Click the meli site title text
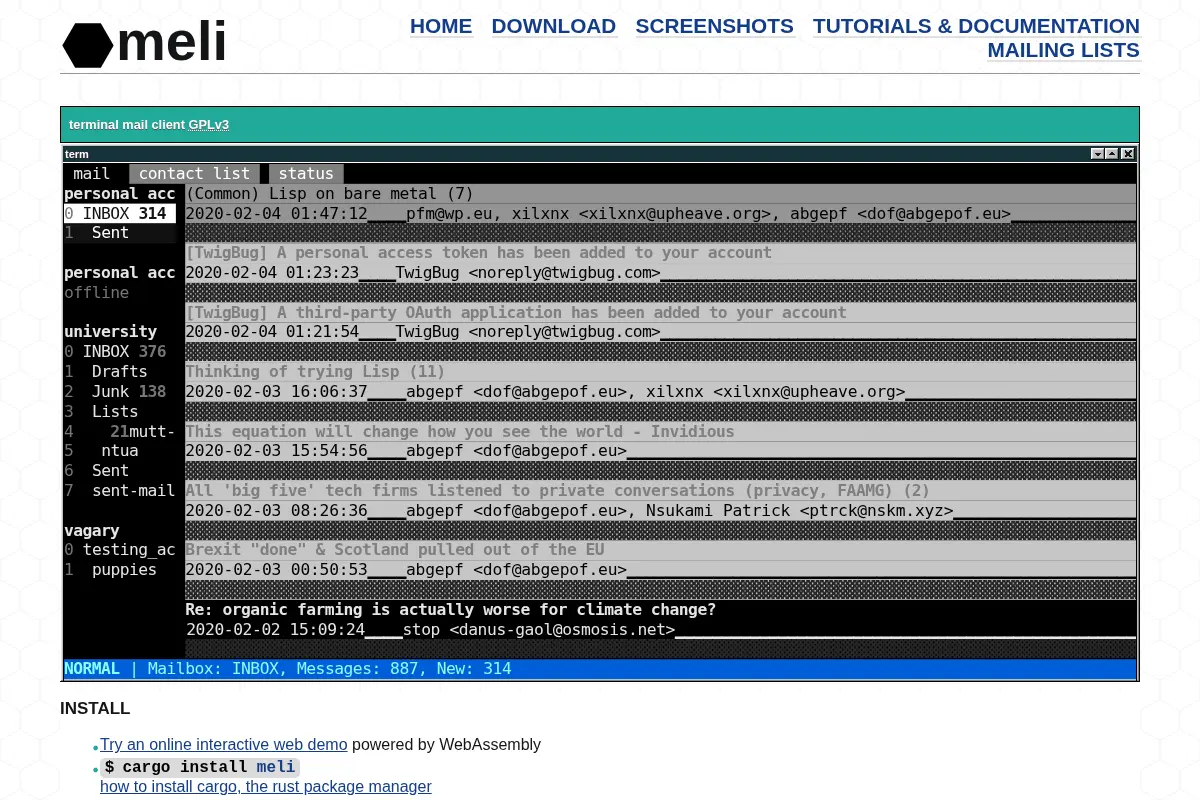1200x800 pixels. tap(172, 42)
